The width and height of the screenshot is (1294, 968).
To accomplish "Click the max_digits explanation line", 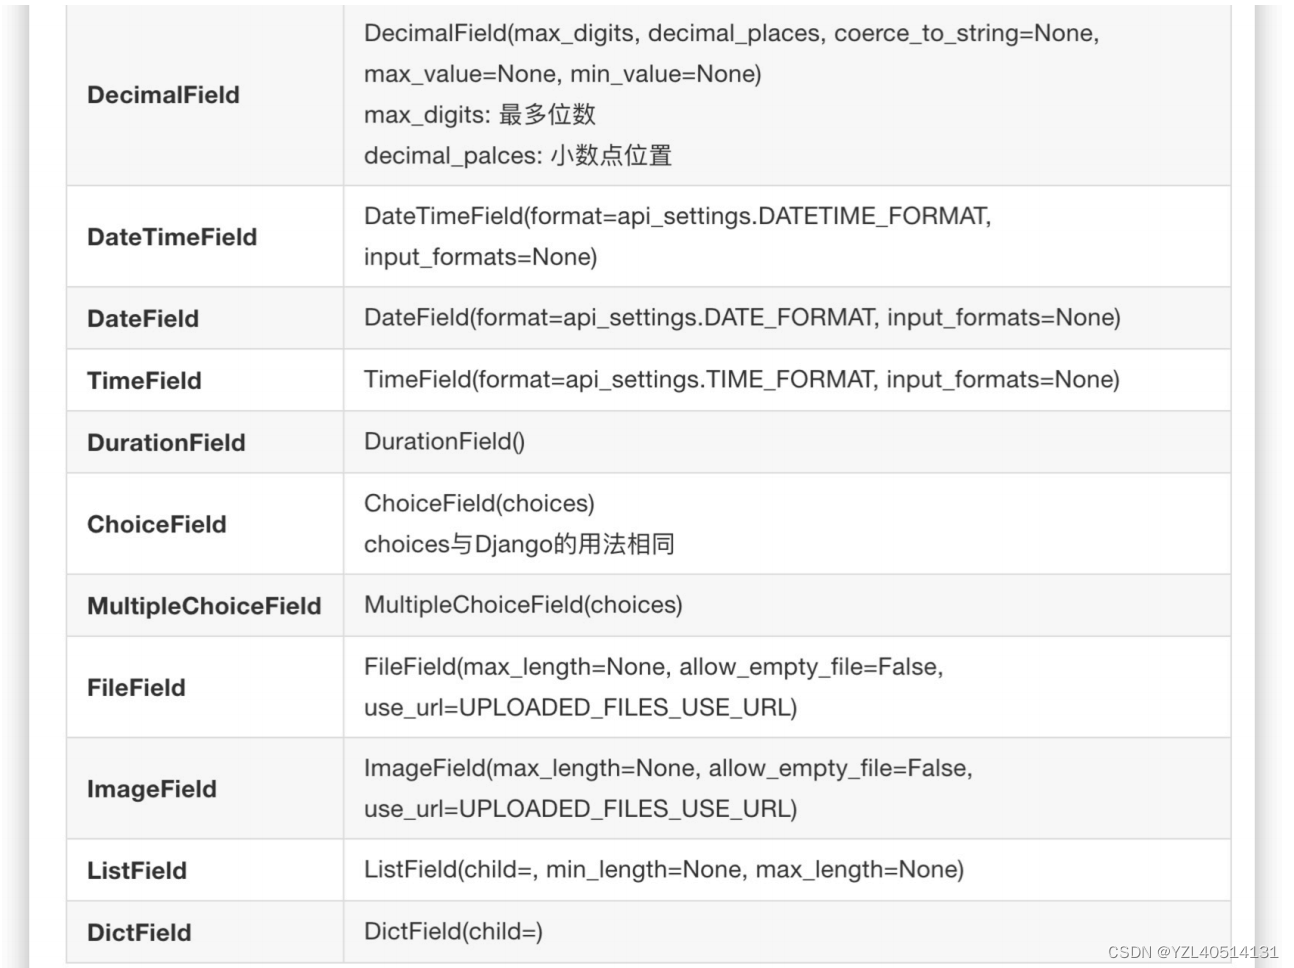I will [480, 115].
